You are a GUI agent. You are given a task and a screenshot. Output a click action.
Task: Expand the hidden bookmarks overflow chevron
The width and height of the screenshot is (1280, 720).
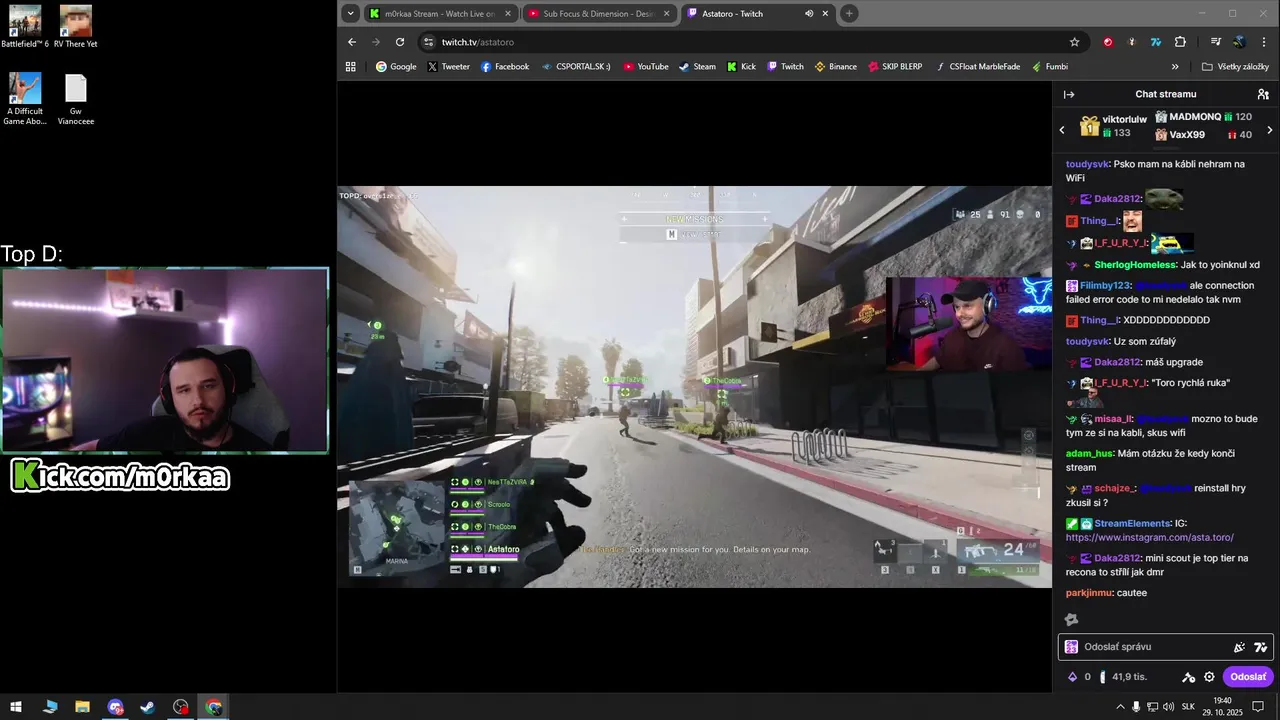coord(1175,67)
